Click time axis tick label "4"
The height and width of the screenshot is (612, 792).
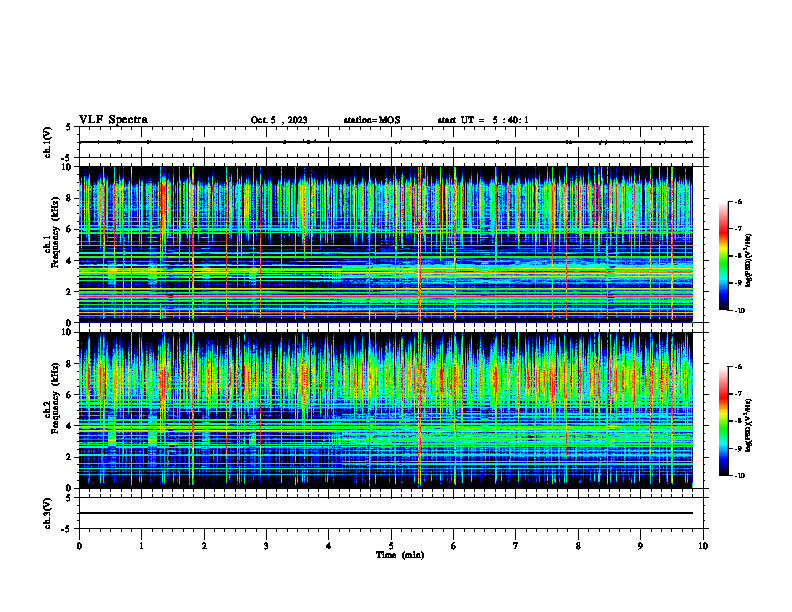328,546
